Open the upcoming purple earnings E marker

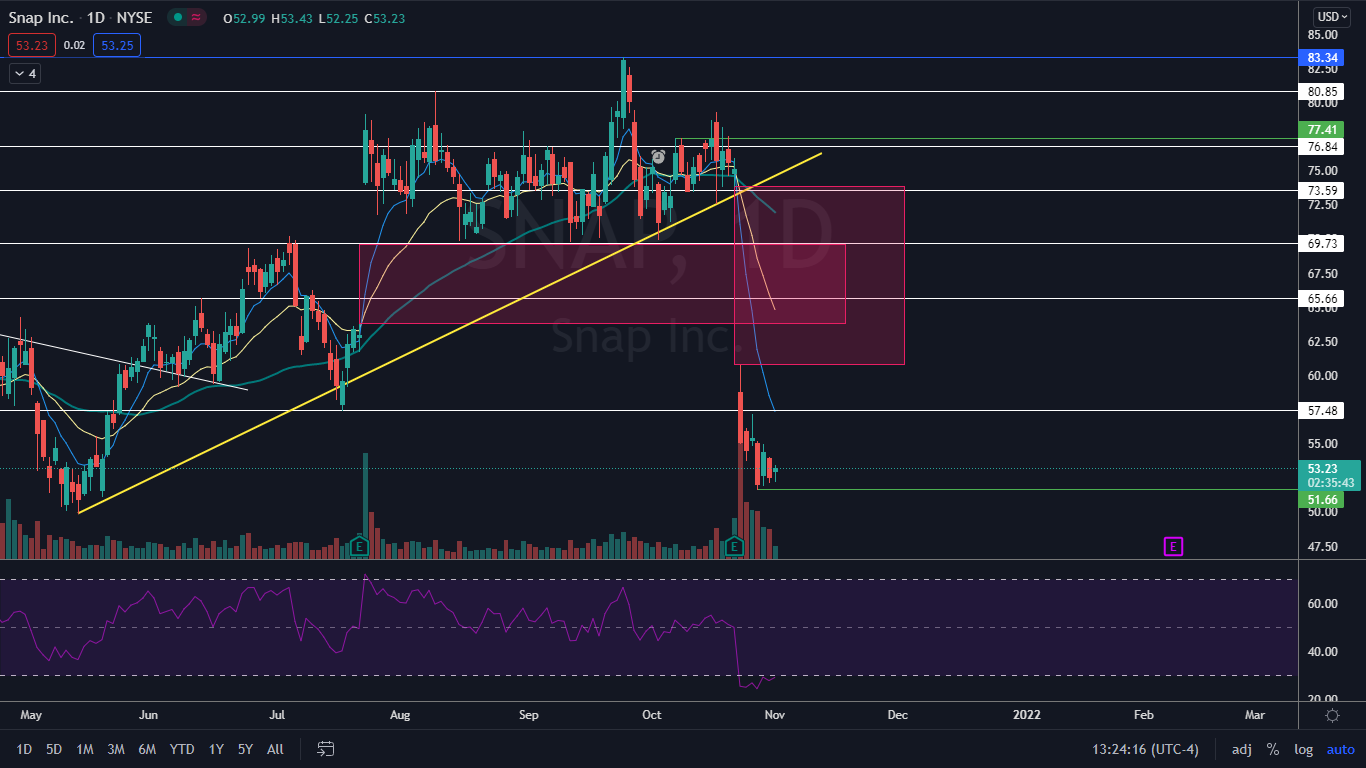click(1173, 546)
